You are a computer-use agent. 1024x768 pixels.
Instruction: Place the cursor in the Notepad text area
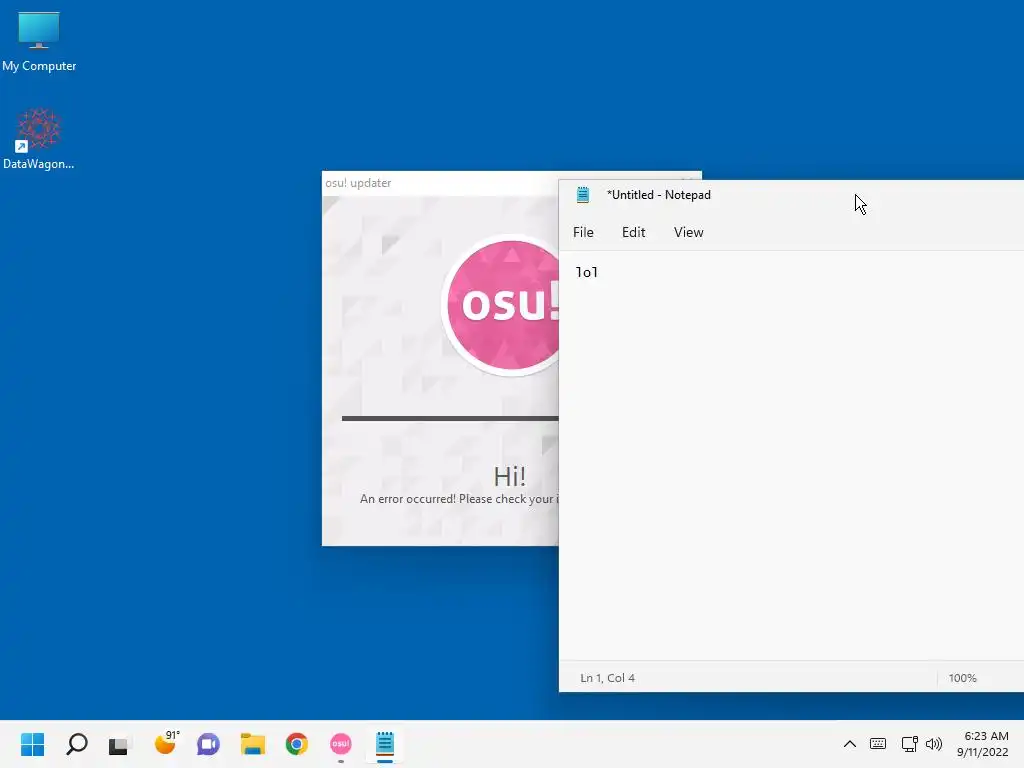pyautogui.click(x=792, y=457)
